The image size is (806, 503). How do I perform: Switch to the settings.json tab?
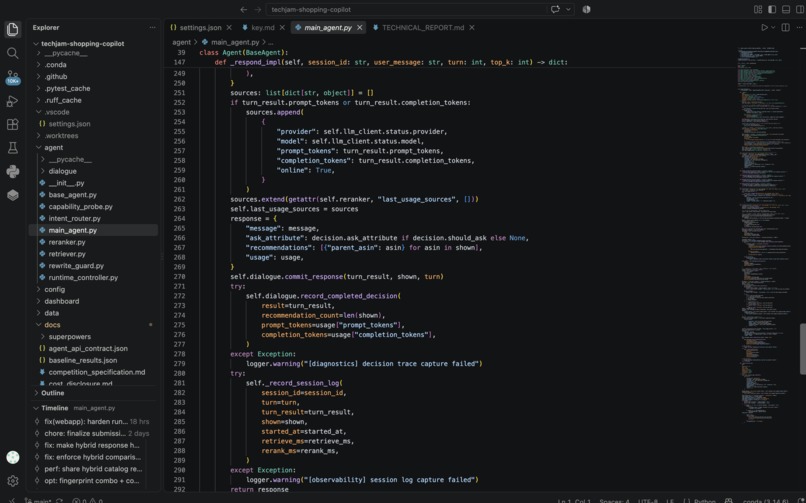click(201, 28)
